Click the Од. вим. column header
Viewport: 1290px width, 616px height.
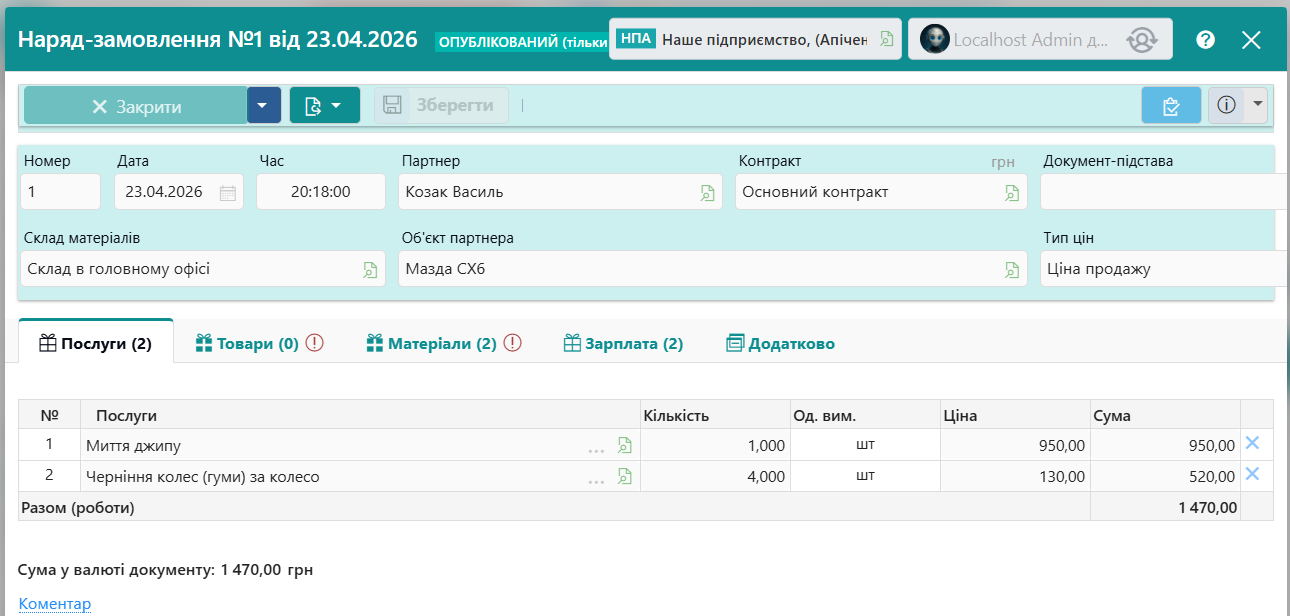pos(865,415)
